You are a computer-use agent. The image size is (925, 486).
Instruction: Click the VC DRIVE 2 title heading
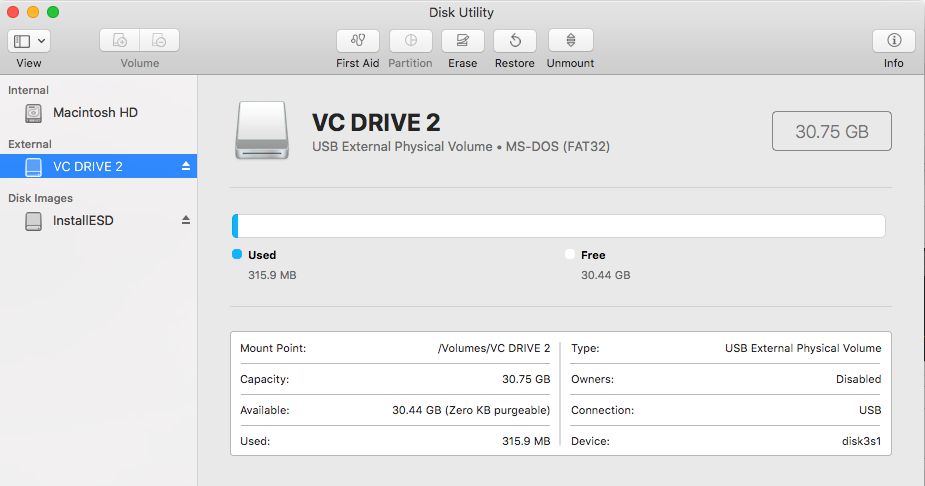point(376,123)
